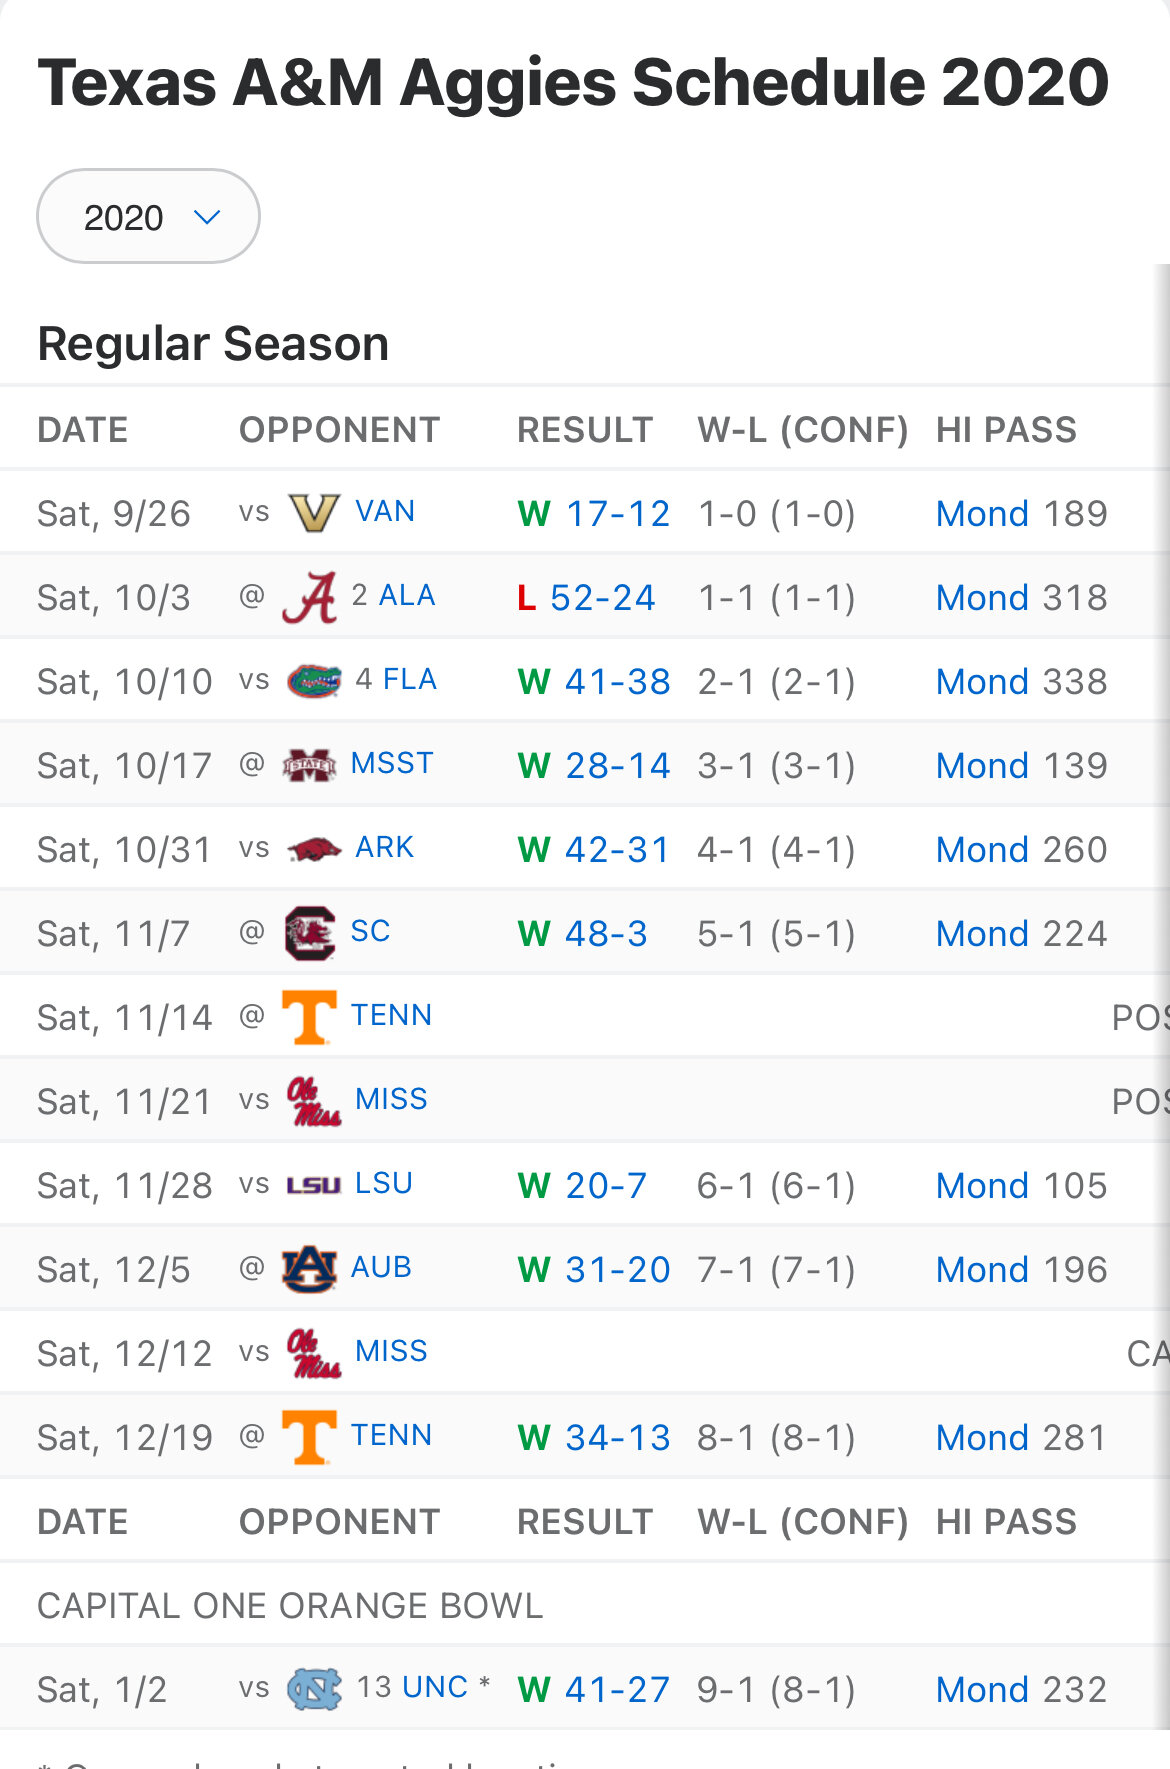Viewport: 1170px width, 1769px height.
Task: Open the 12/19 TENN opponent link
Action: (x=391, y=1435)
